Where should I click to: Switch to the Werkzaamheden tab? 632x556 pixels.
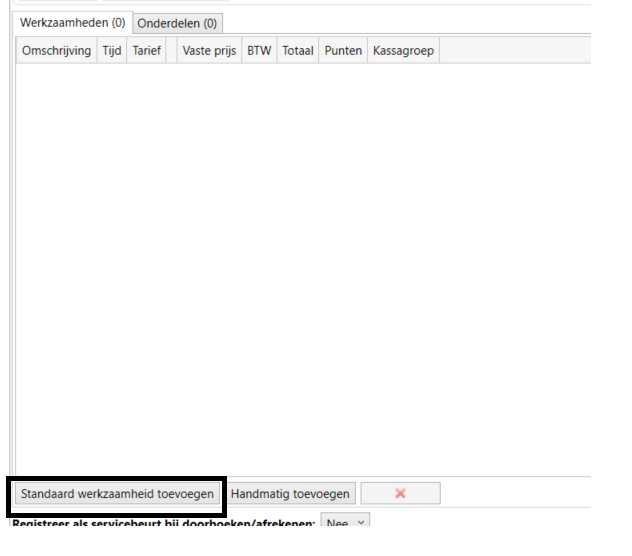72,22
